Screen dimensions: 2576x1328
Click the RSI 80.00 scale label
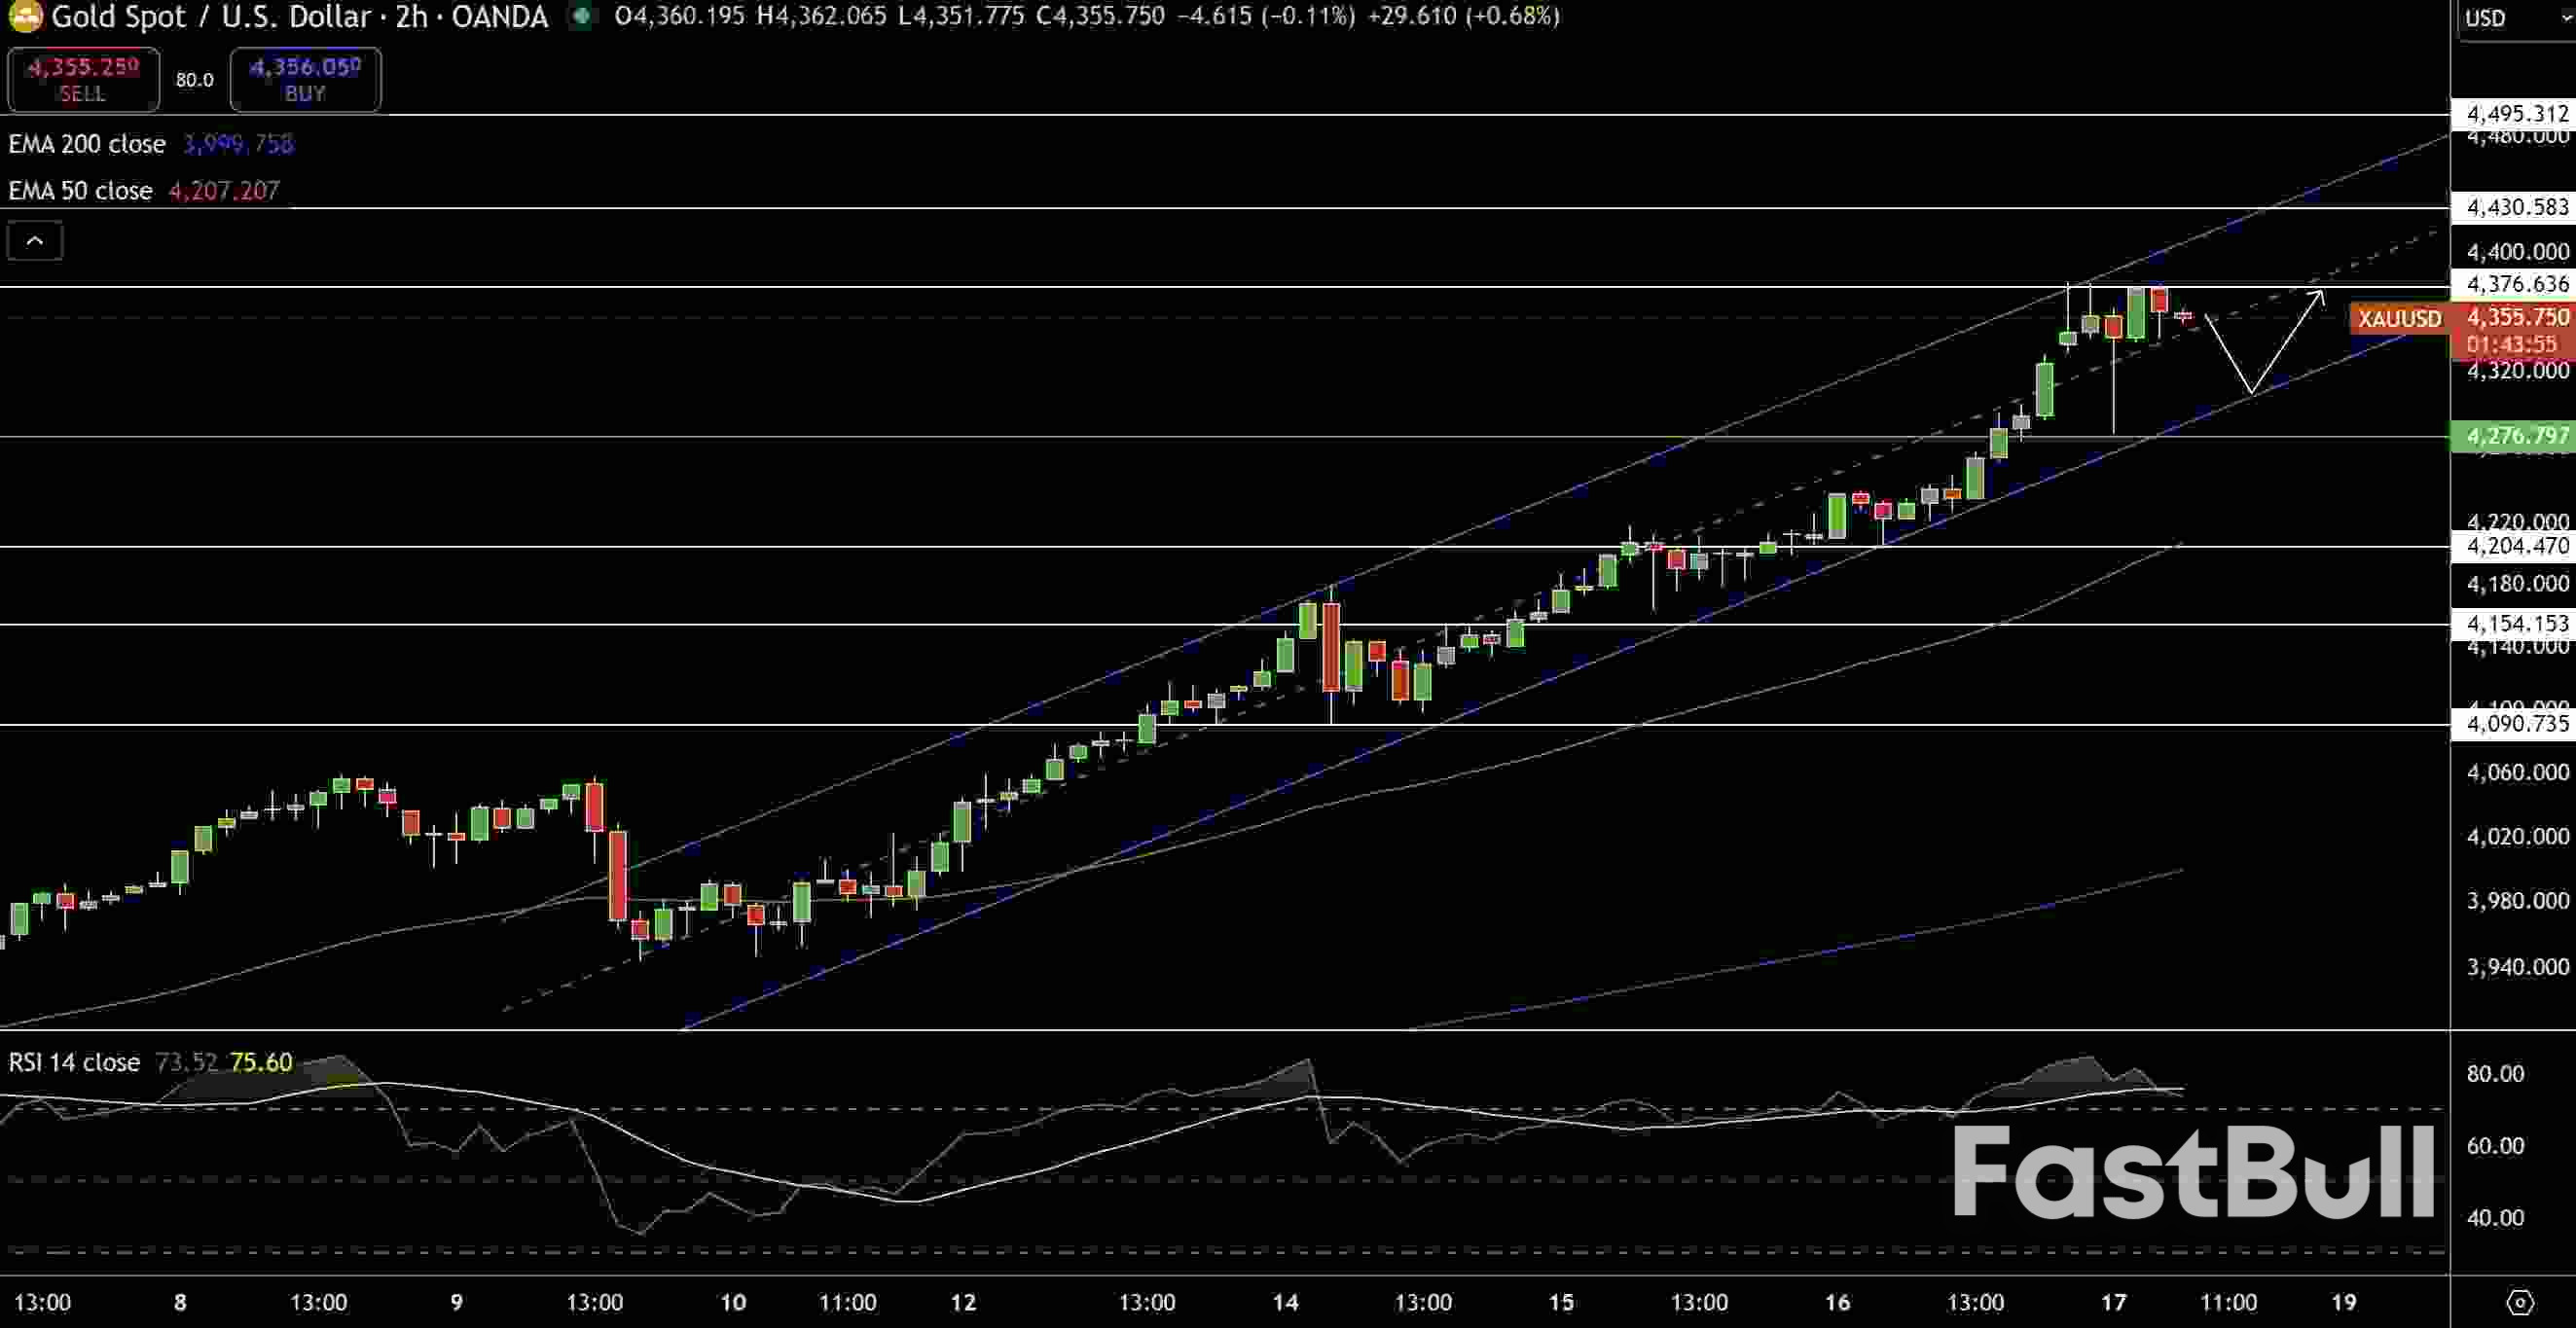tap(2495, 1074)
